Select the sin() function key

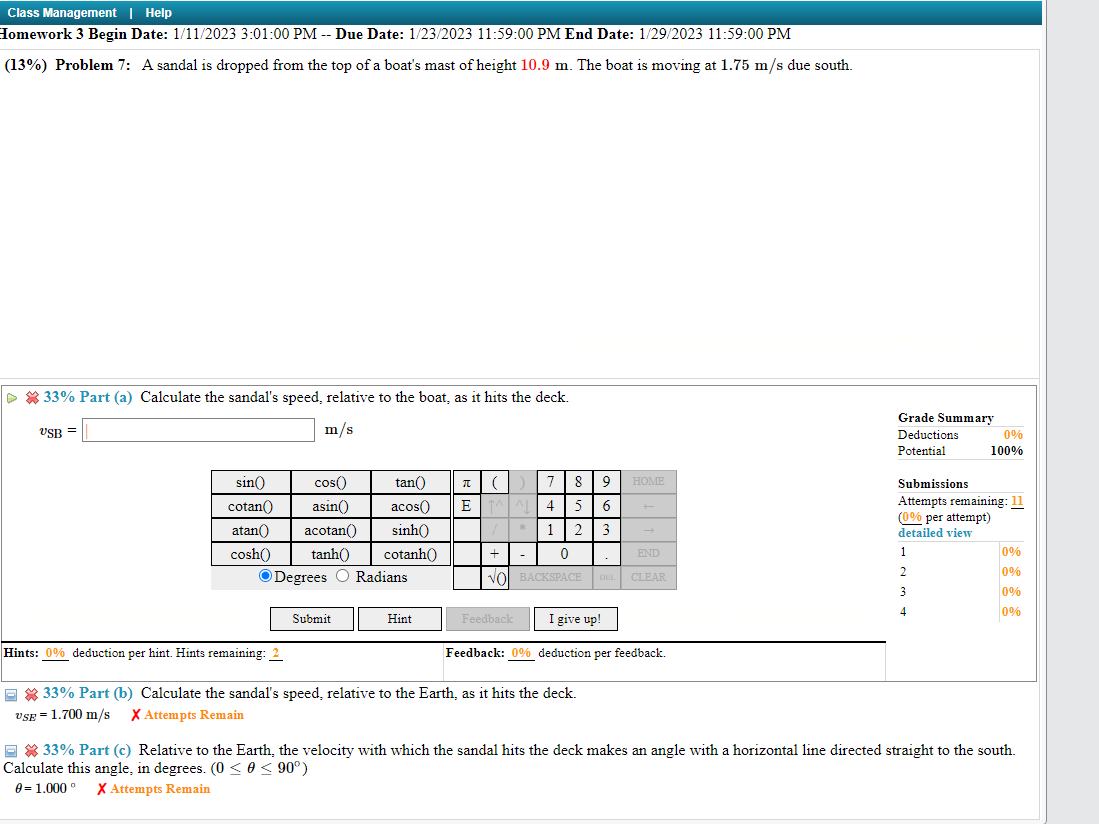click(250, 482)
